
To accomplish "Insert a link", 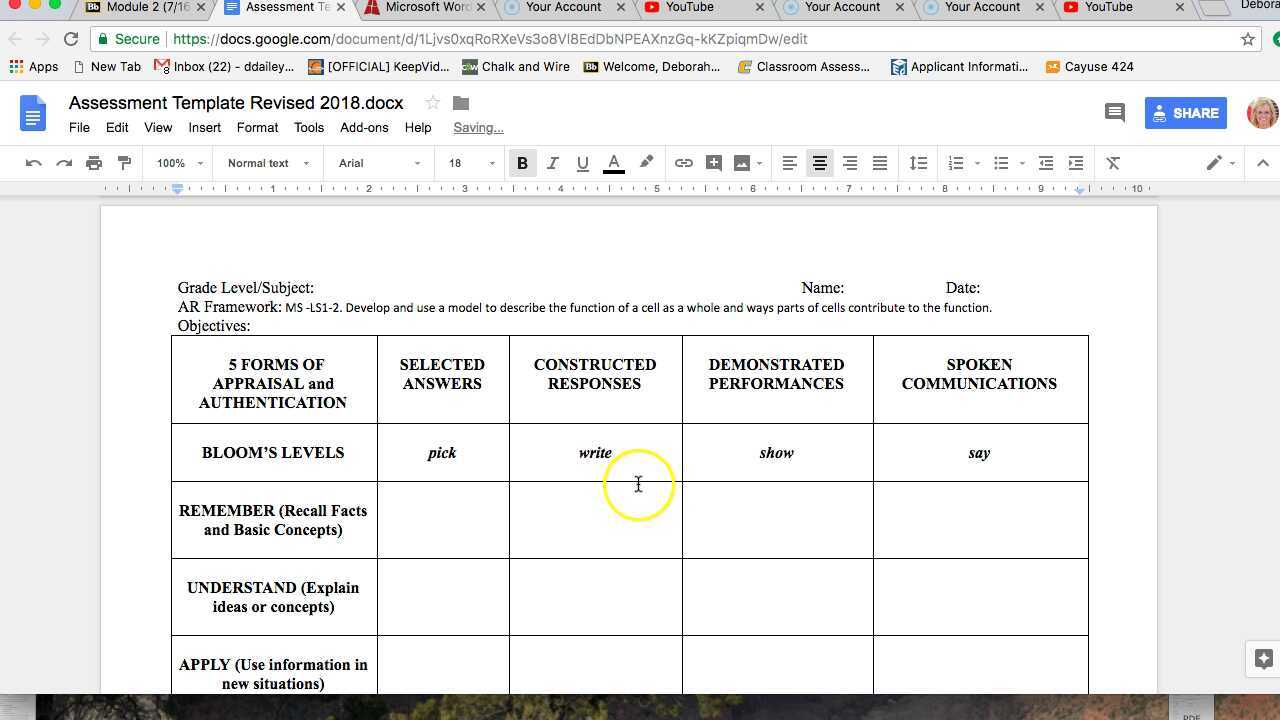I will tap(684, 163).
